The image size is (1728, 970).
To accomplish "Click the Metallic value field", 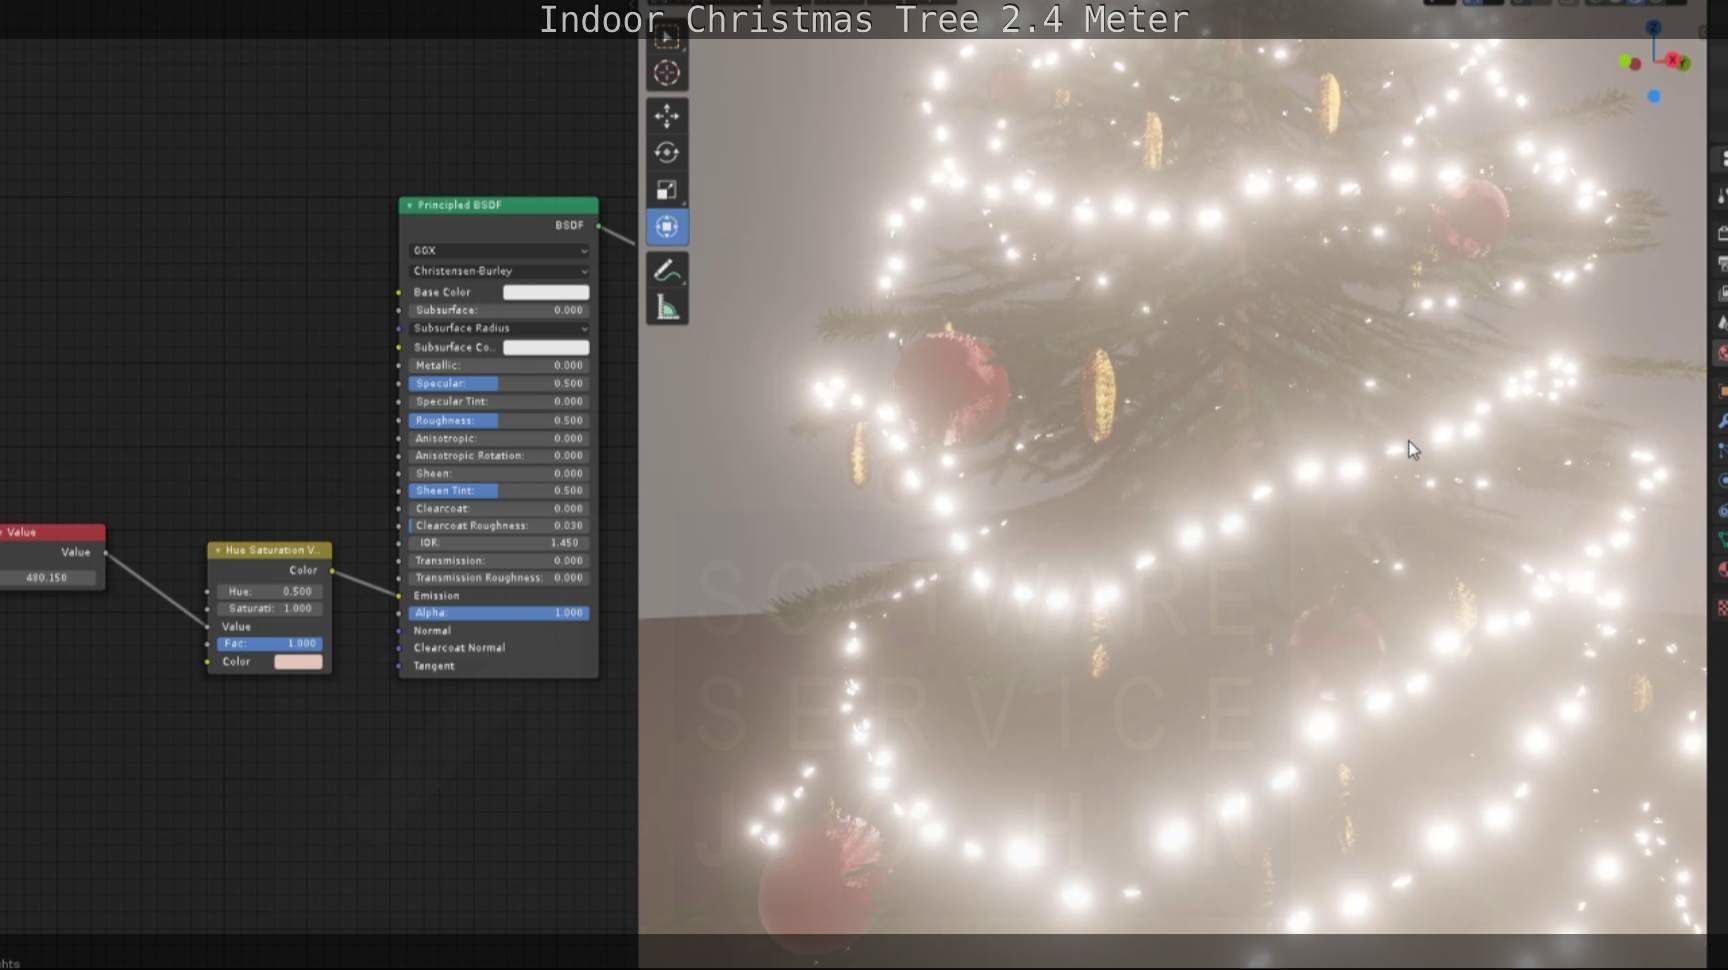I will coord(499,366).
